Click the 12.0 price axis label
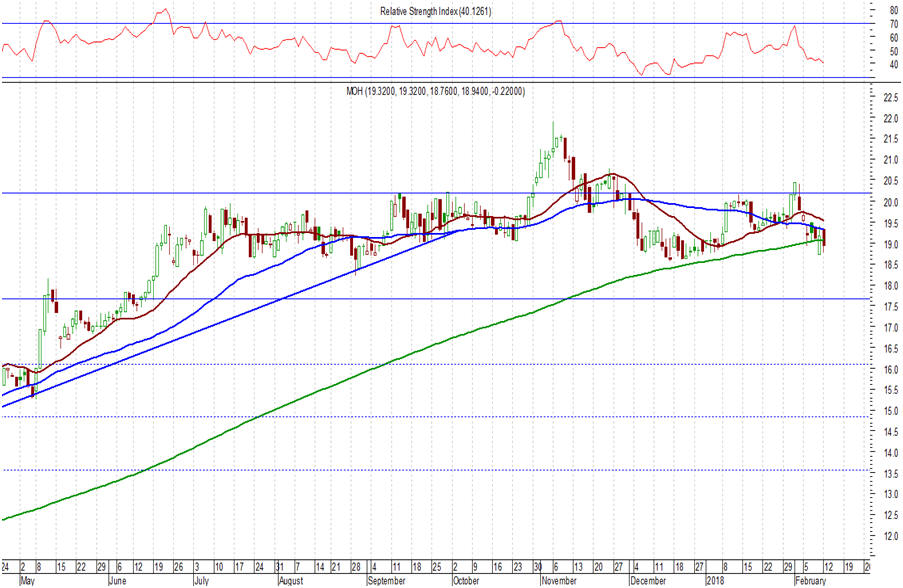This screenshot has width=903, height=588. (x=880, y=537)
